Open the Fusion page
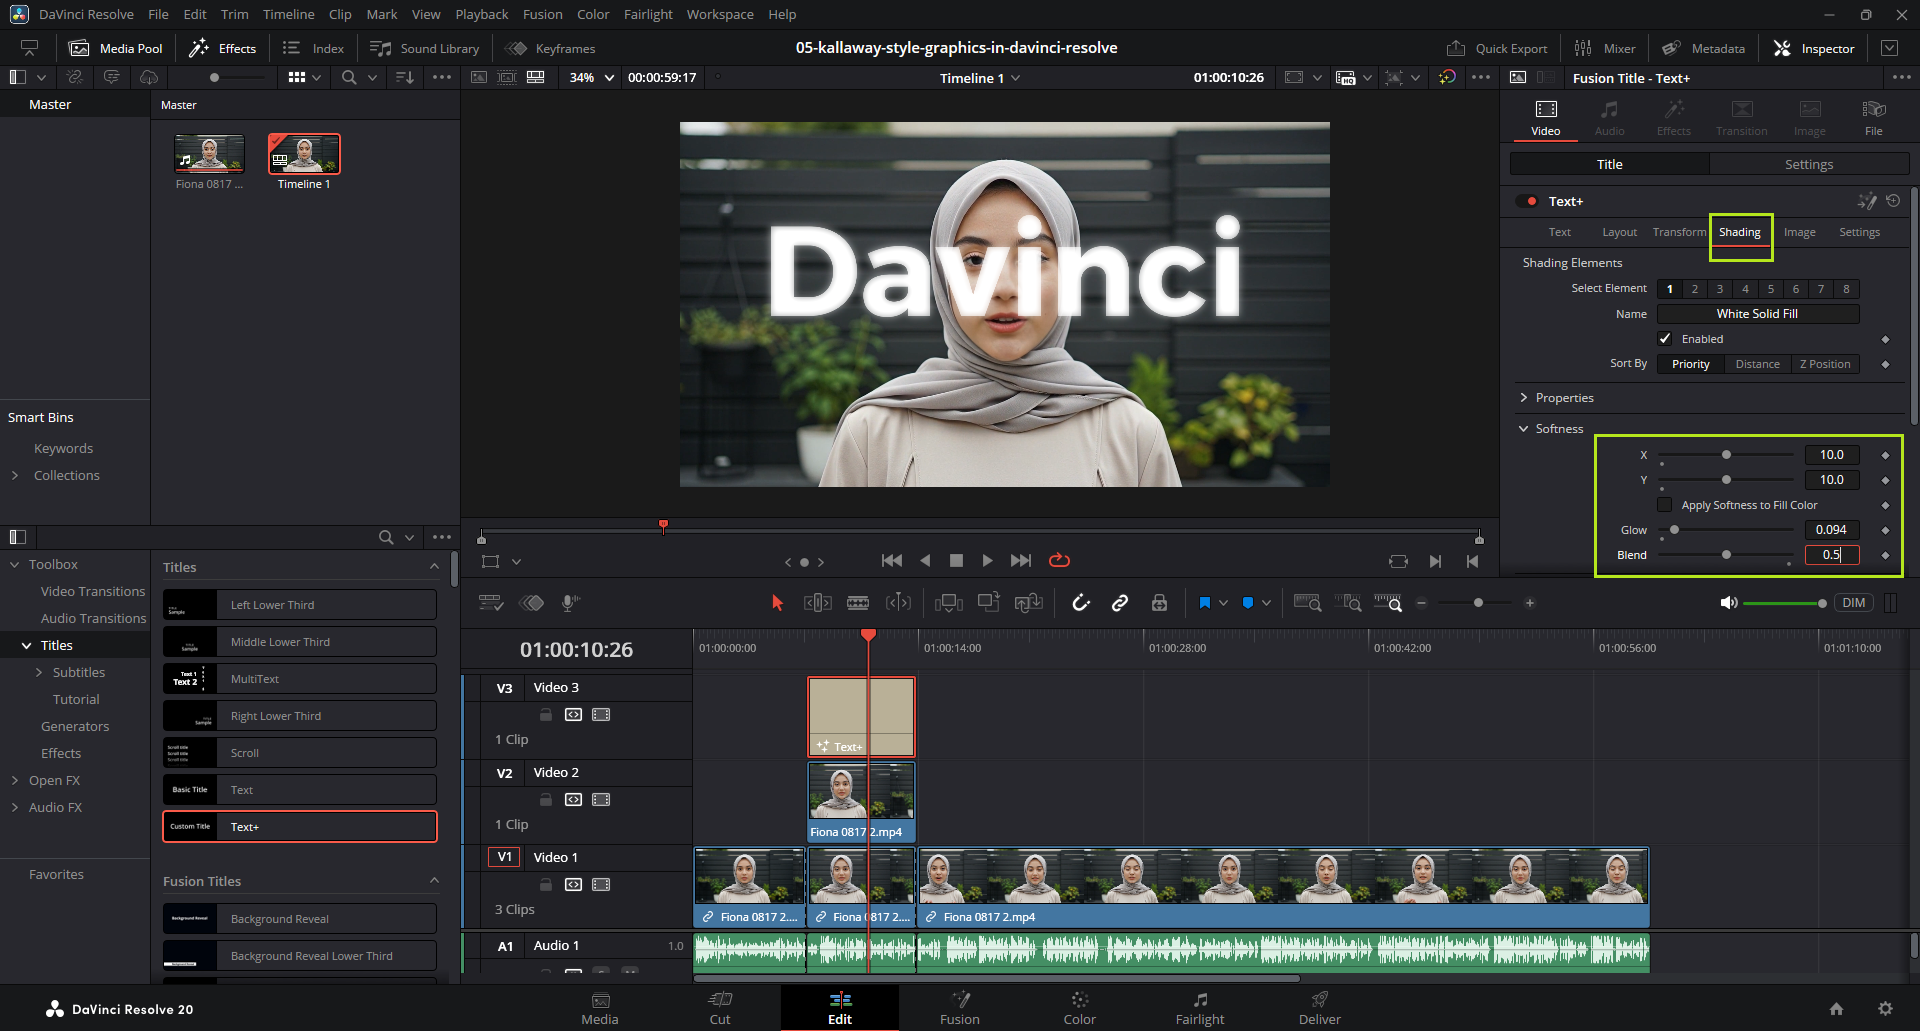This screenshot has width=1920, height=1031. [x=959, y=1008]
